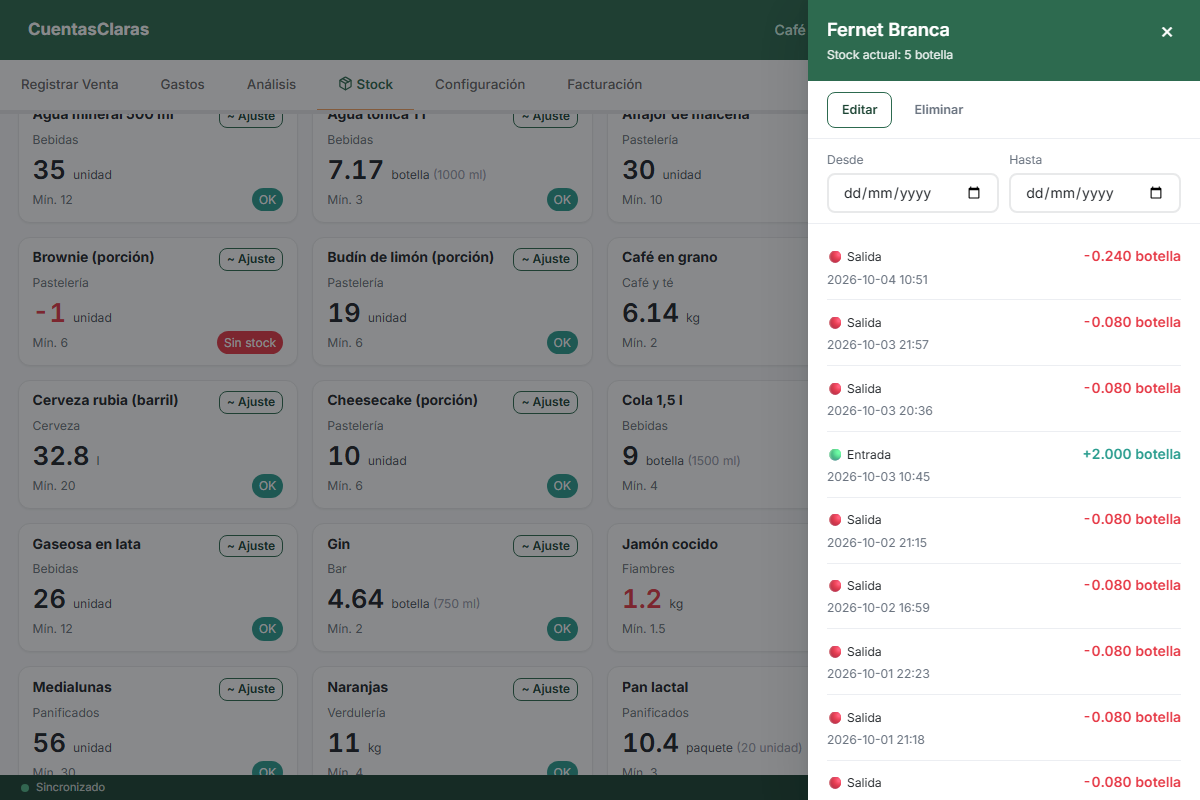Click Ajuste on the Gin card

coord(545,546)
